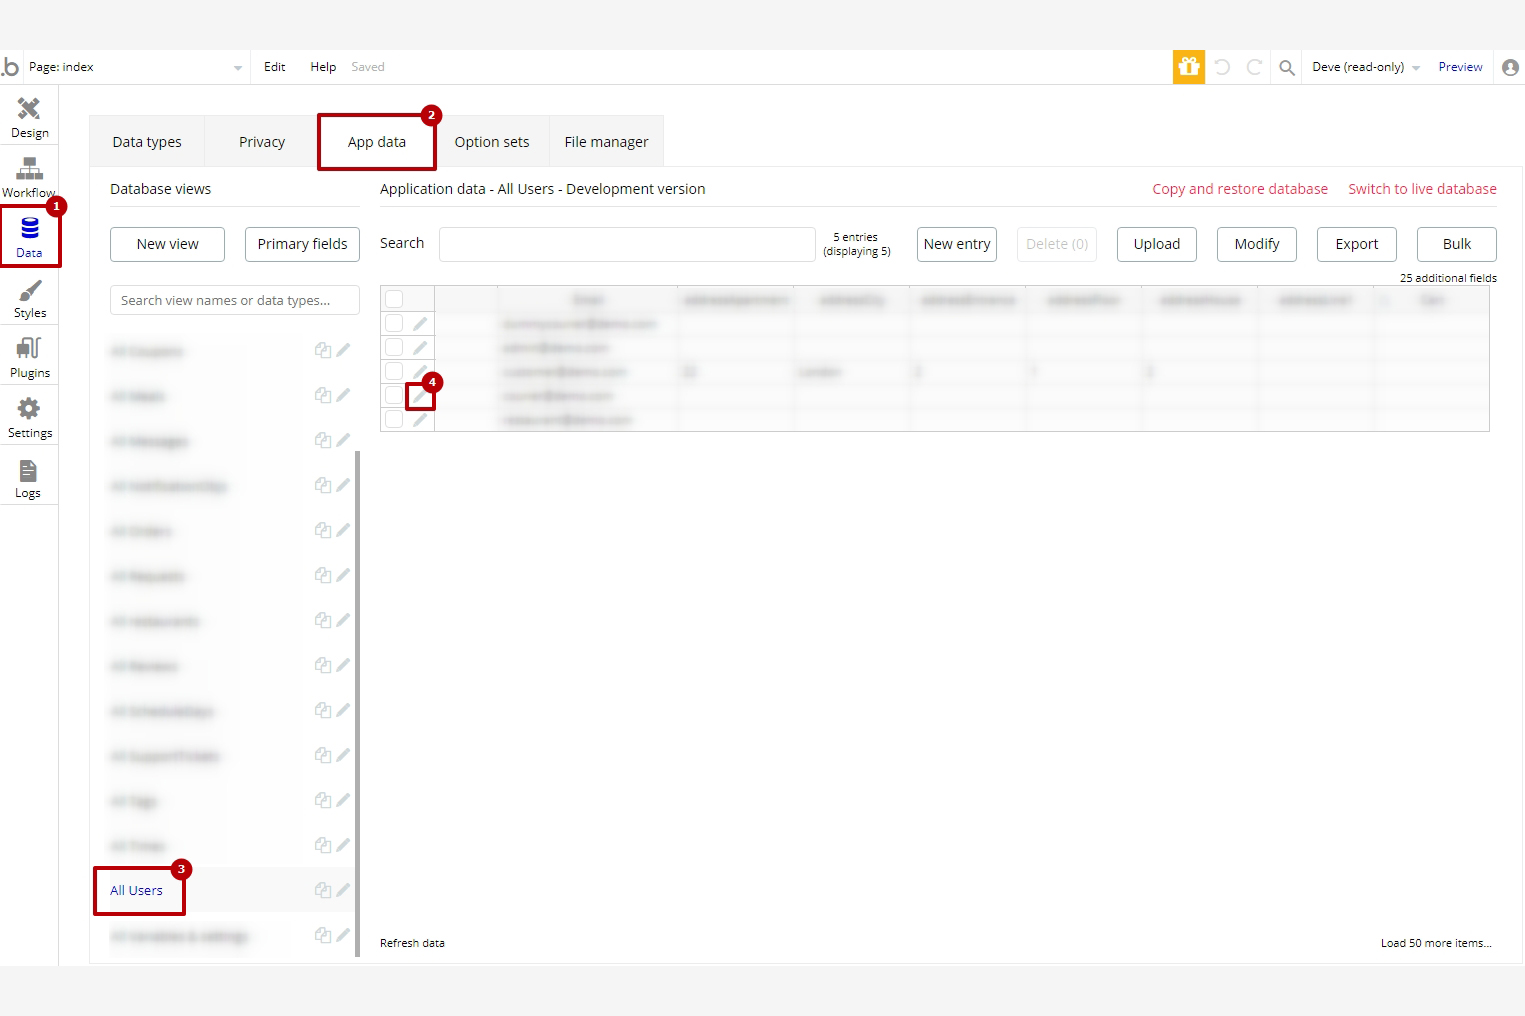1525x1016 pixels.
Task: Open the Styles section
Action: [x=29, y=298]
